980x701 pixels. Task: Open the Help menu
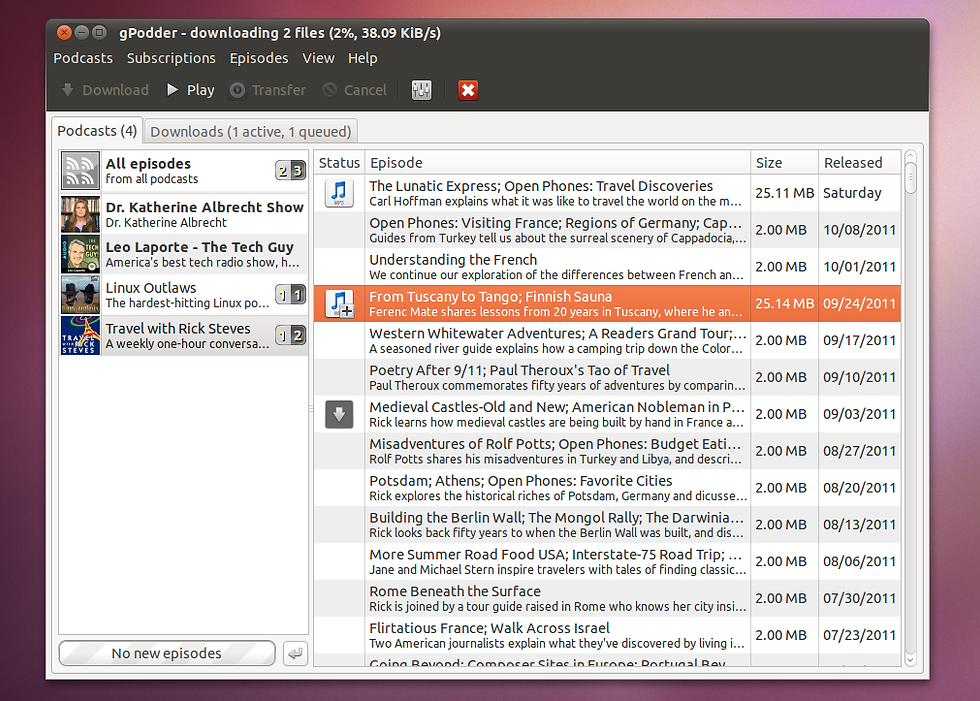(362, 58)
